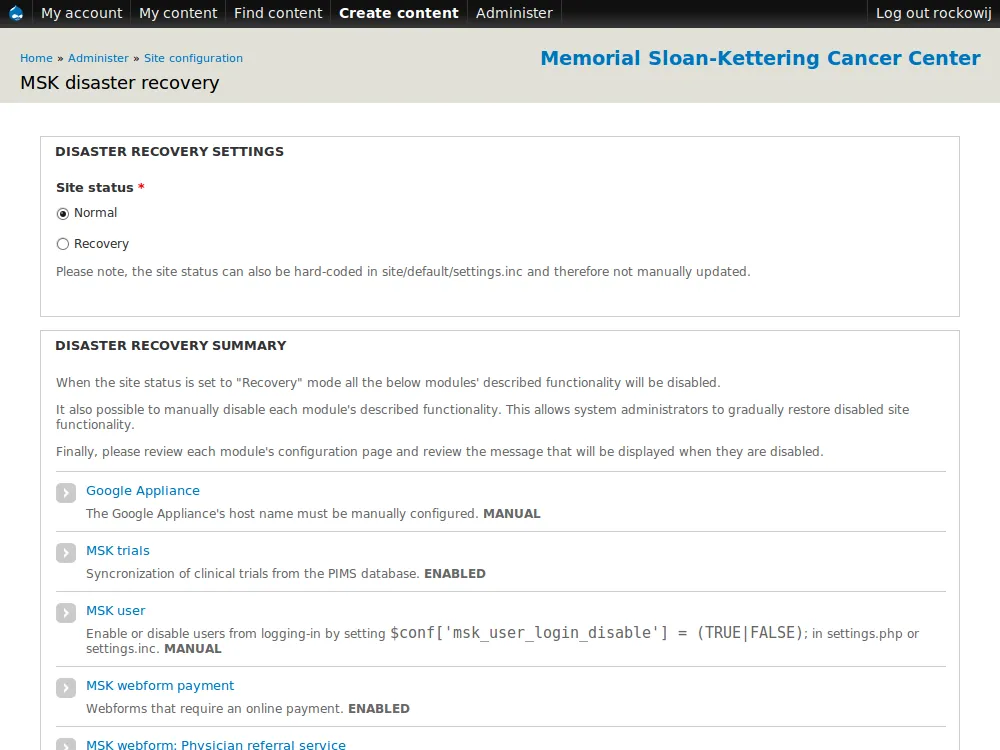The image size is (1000, 750).
Task: Expand the MSK webform payment arrow icon
Action: (x=66, y=688)
